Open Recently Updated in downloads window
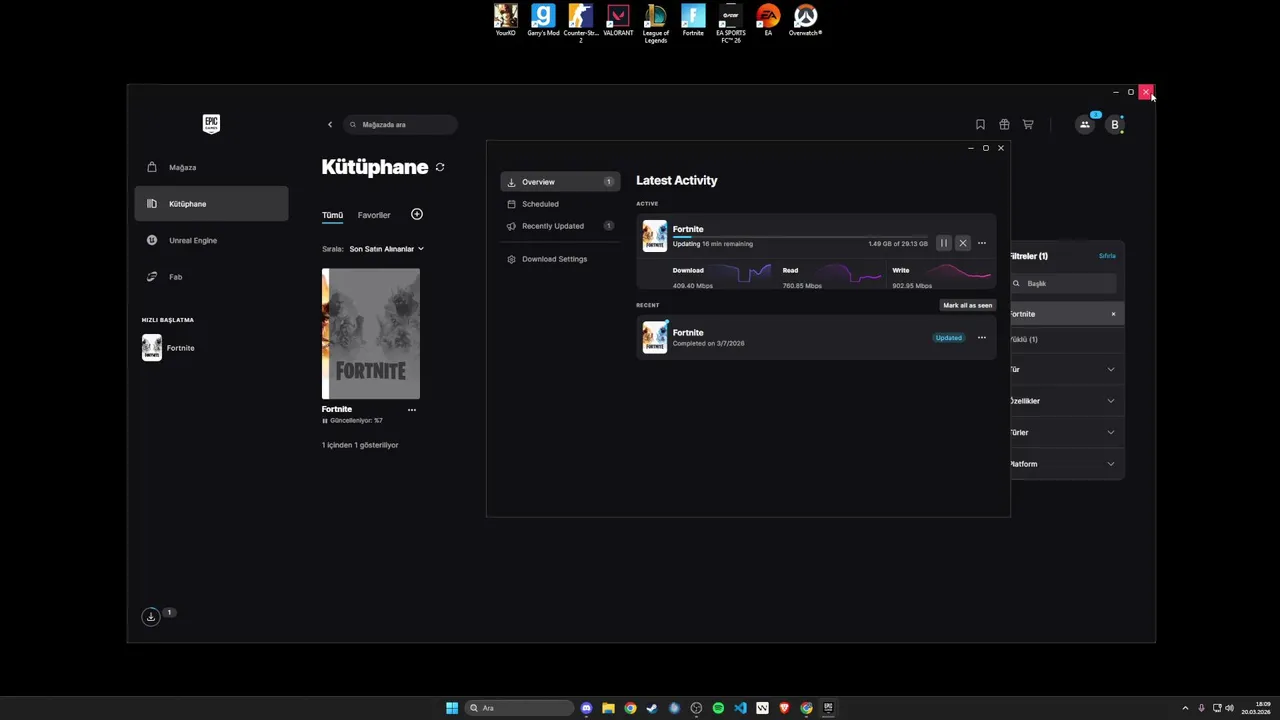The image size is (1280, 720). tap(560, 226)
